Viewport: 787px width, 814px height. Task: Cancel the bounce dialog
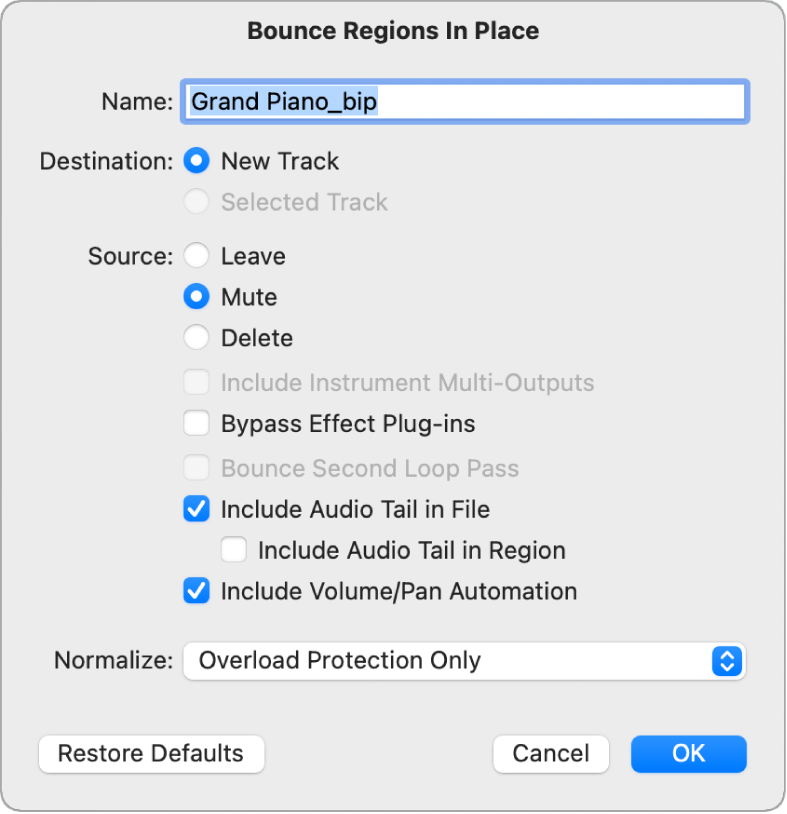550,754
